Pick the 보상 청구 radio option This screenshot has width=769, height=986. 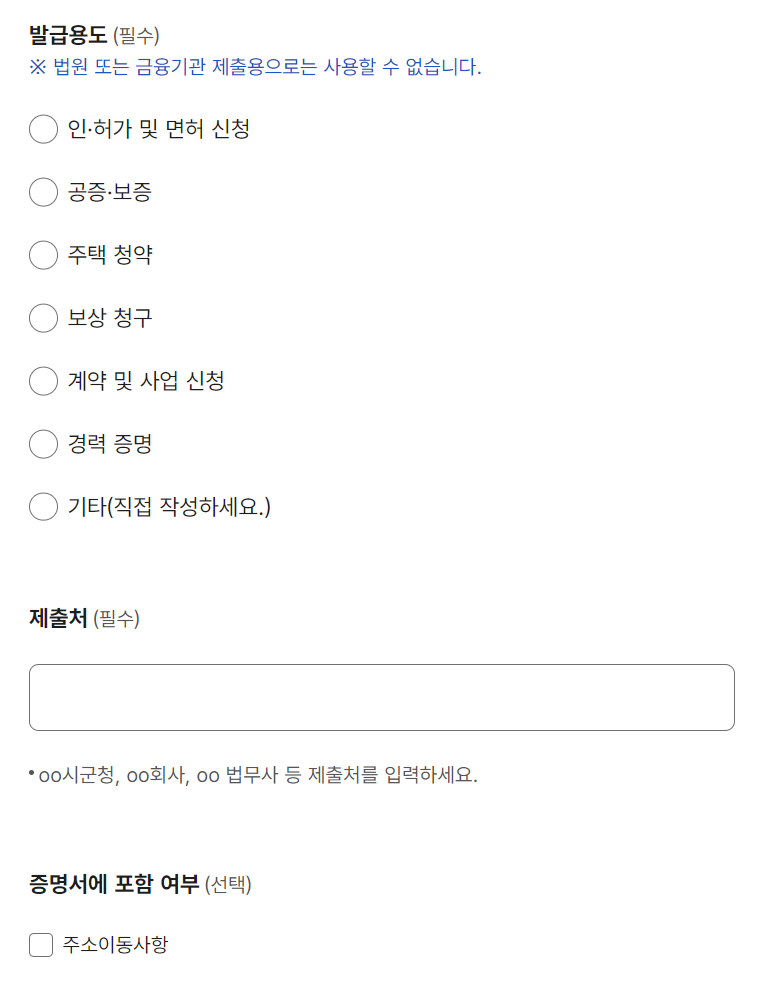pyautogui.click(x=43, y=318)
